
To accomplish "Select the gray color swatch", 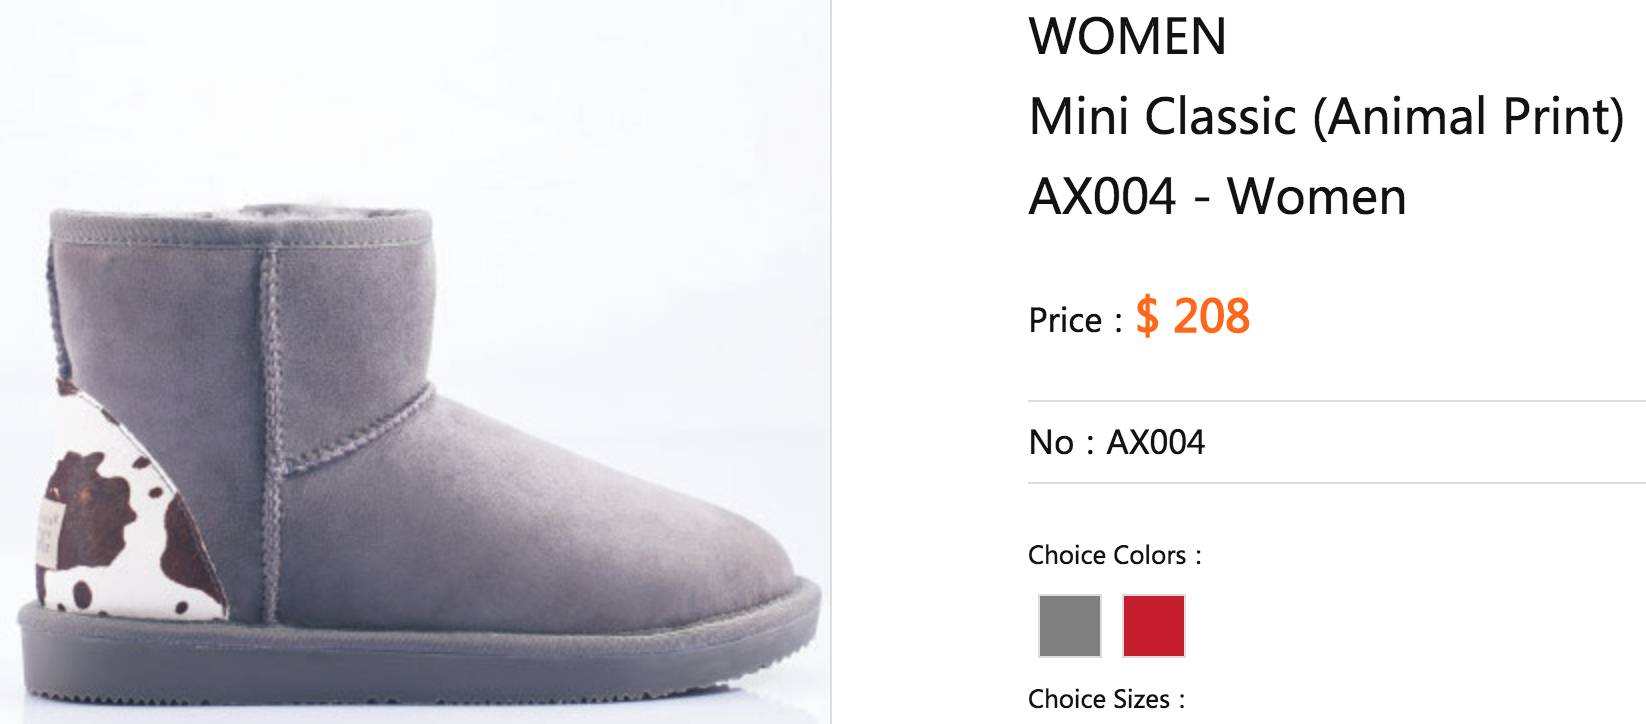I will pyautogui.click(x=1069, y=626).
